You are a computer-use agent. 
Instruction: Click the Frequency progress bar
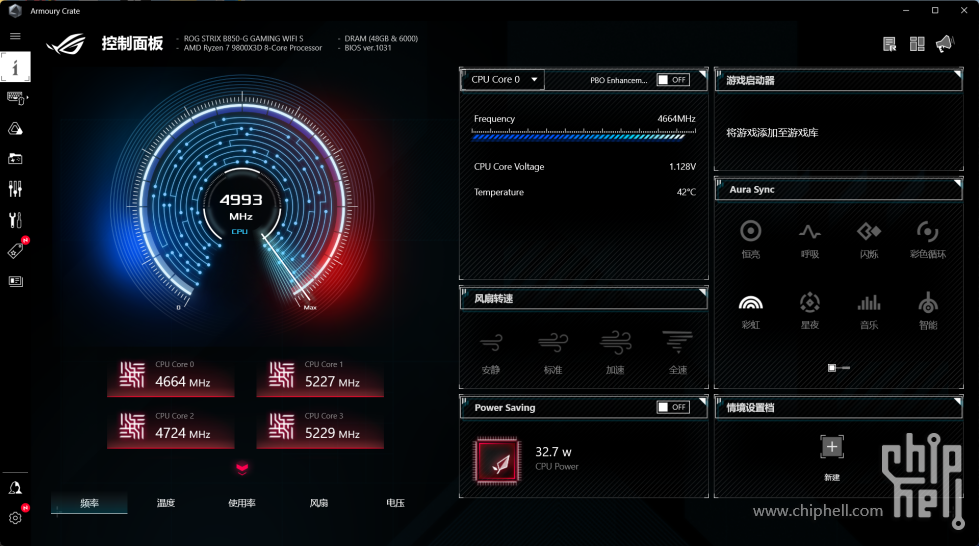click(x=583, y=135)
